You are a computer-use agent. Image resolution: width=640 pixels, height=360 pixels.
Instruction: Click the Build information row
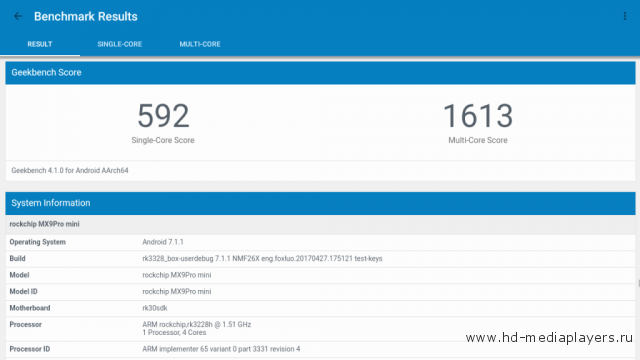click(320, 259)
